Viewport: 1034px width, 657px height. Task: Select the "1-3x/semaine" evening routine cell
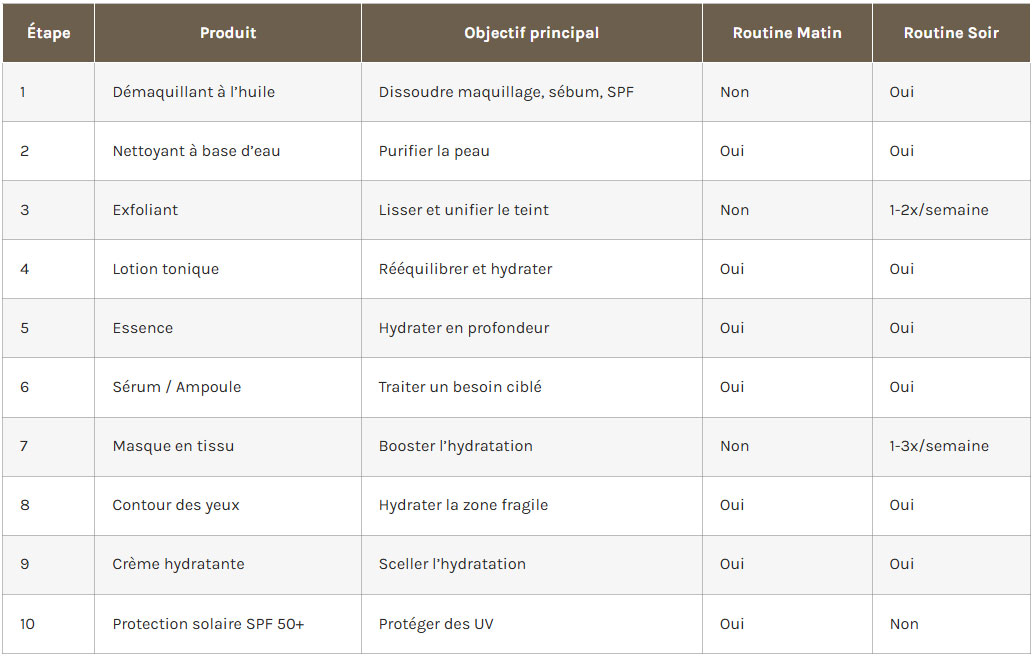pyautogui.click(x=938, y=446)
